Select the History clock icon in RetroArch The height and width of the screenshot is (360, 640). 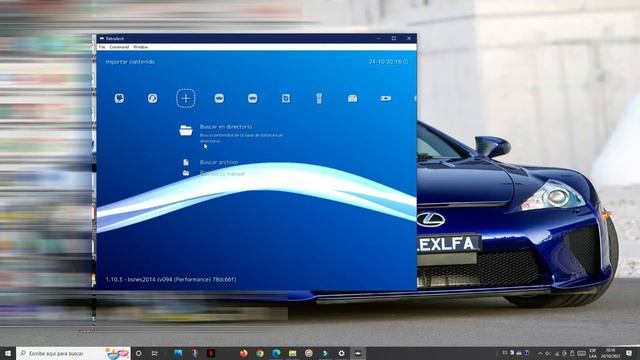click(153, 98)
